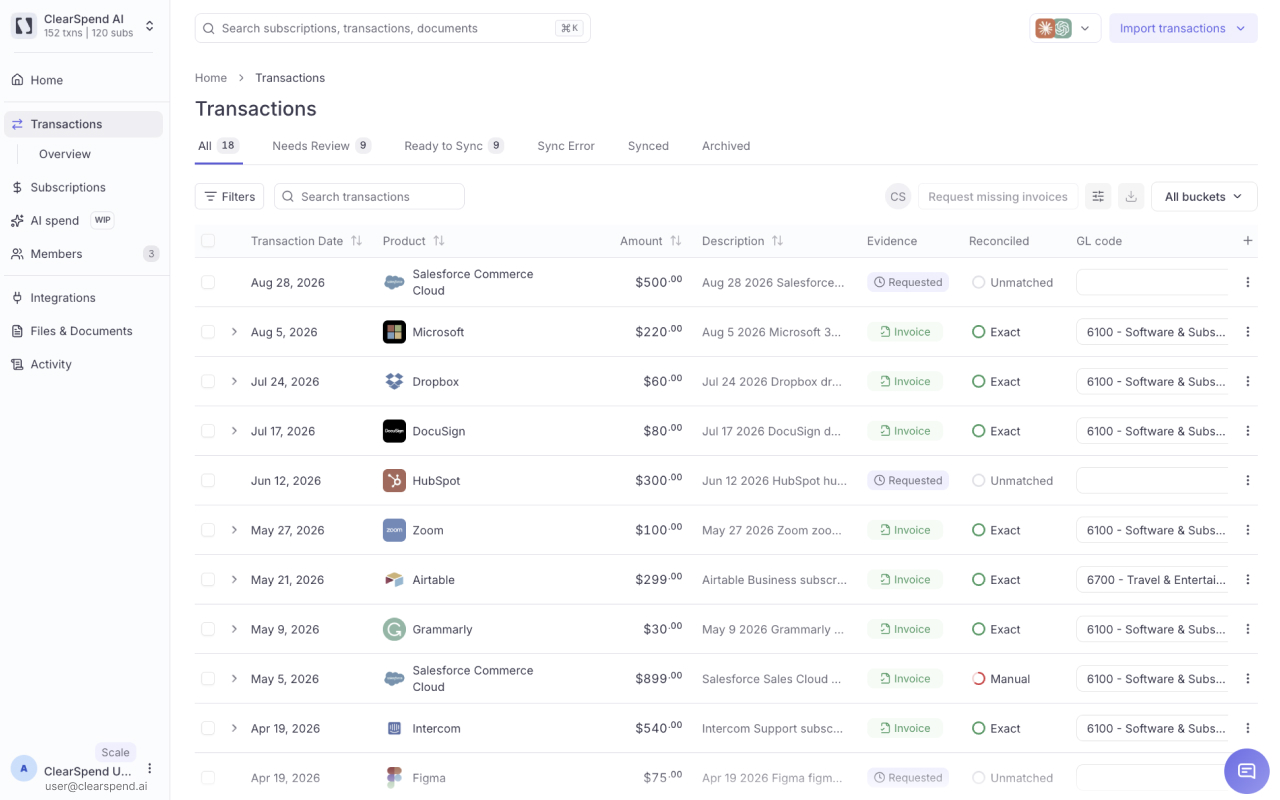The width and height of the screenshot is (1280, 800).
Task: Sort by Description column arrows
Action: pos(777,241)
